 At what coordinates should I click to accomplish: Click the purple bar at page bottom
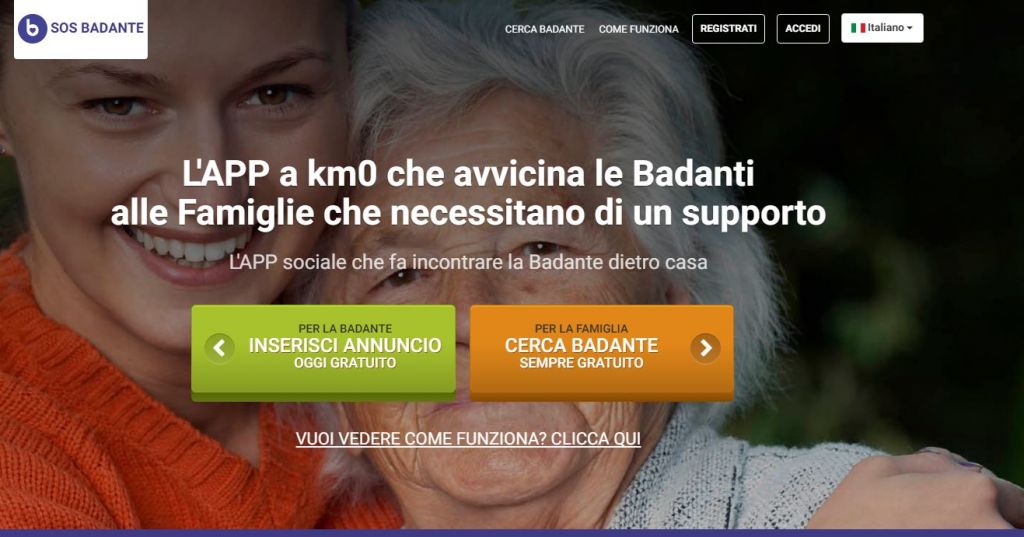512,533
